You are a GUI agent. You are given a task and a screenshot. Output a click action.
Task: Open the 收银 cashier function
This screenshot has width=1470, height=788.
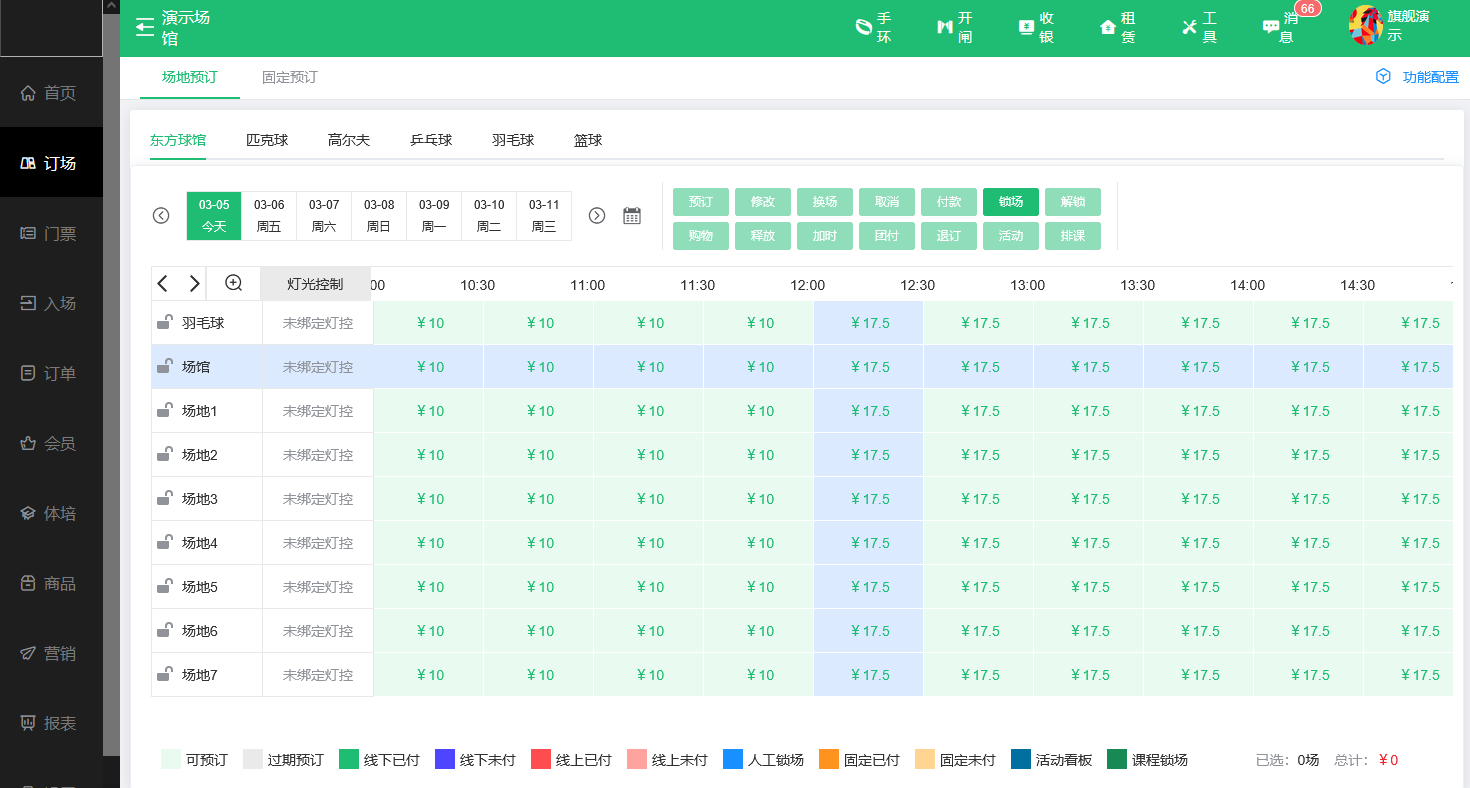(x=1036, y=28)
